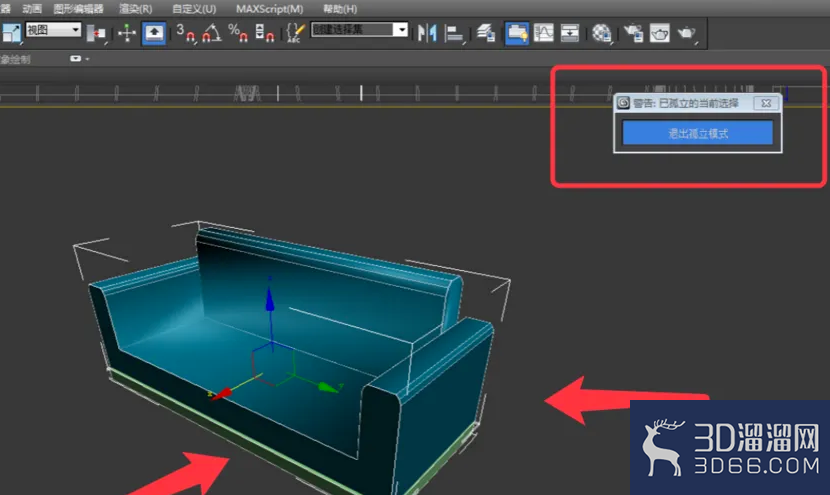Open the 渲染(R) Rendering menu

pos(136,9)
